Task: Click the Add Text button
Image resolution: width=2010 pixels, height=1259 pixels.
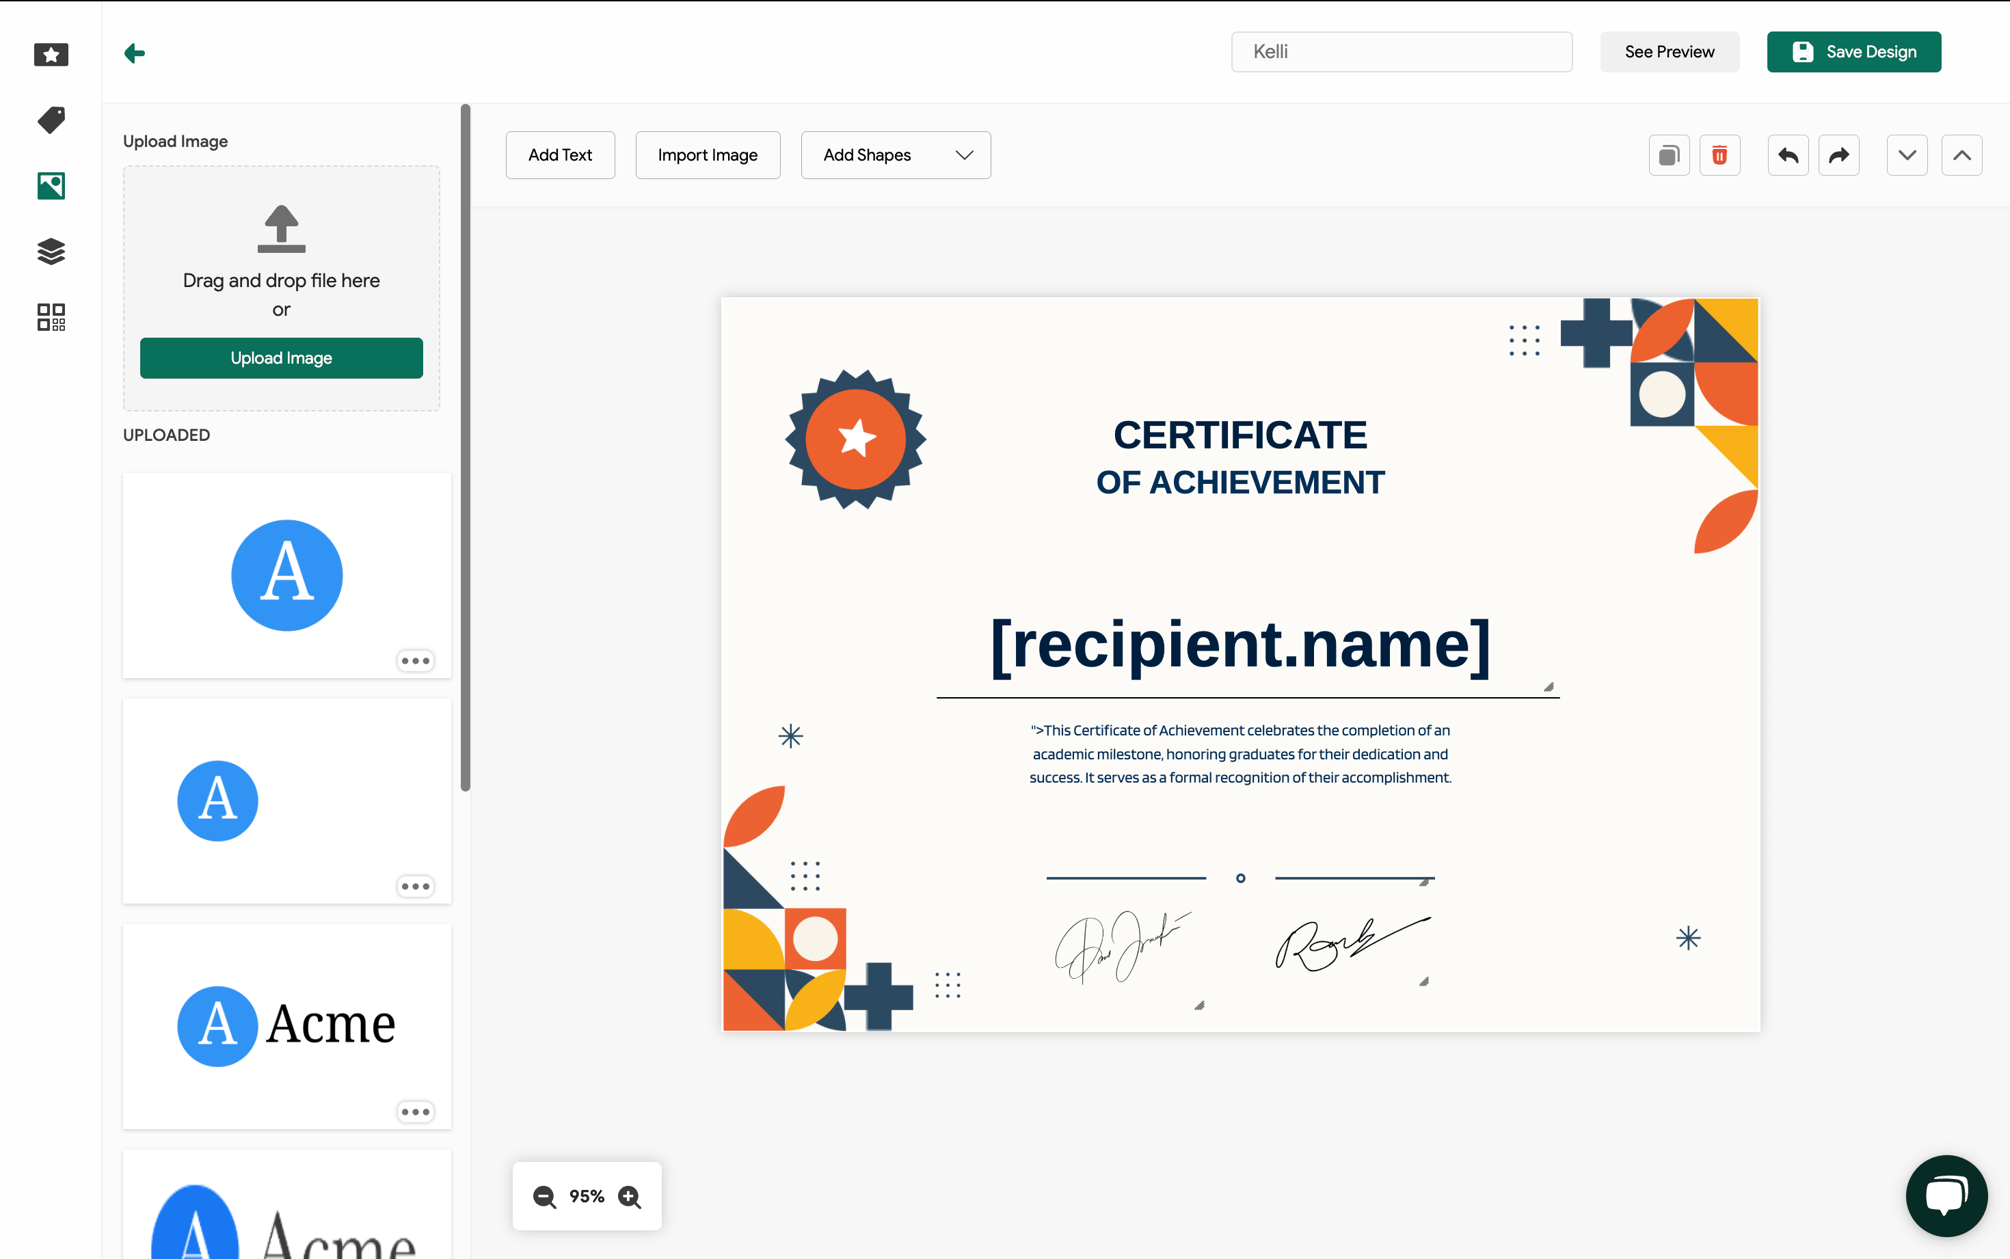Action: [560, 155]
